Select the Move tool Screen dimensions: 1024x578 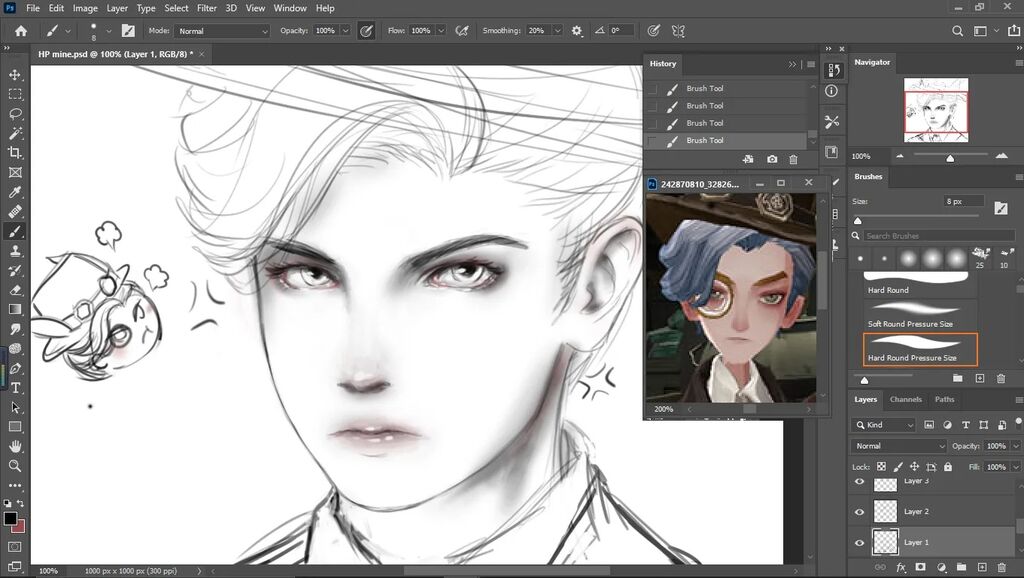tap(15, 75)
